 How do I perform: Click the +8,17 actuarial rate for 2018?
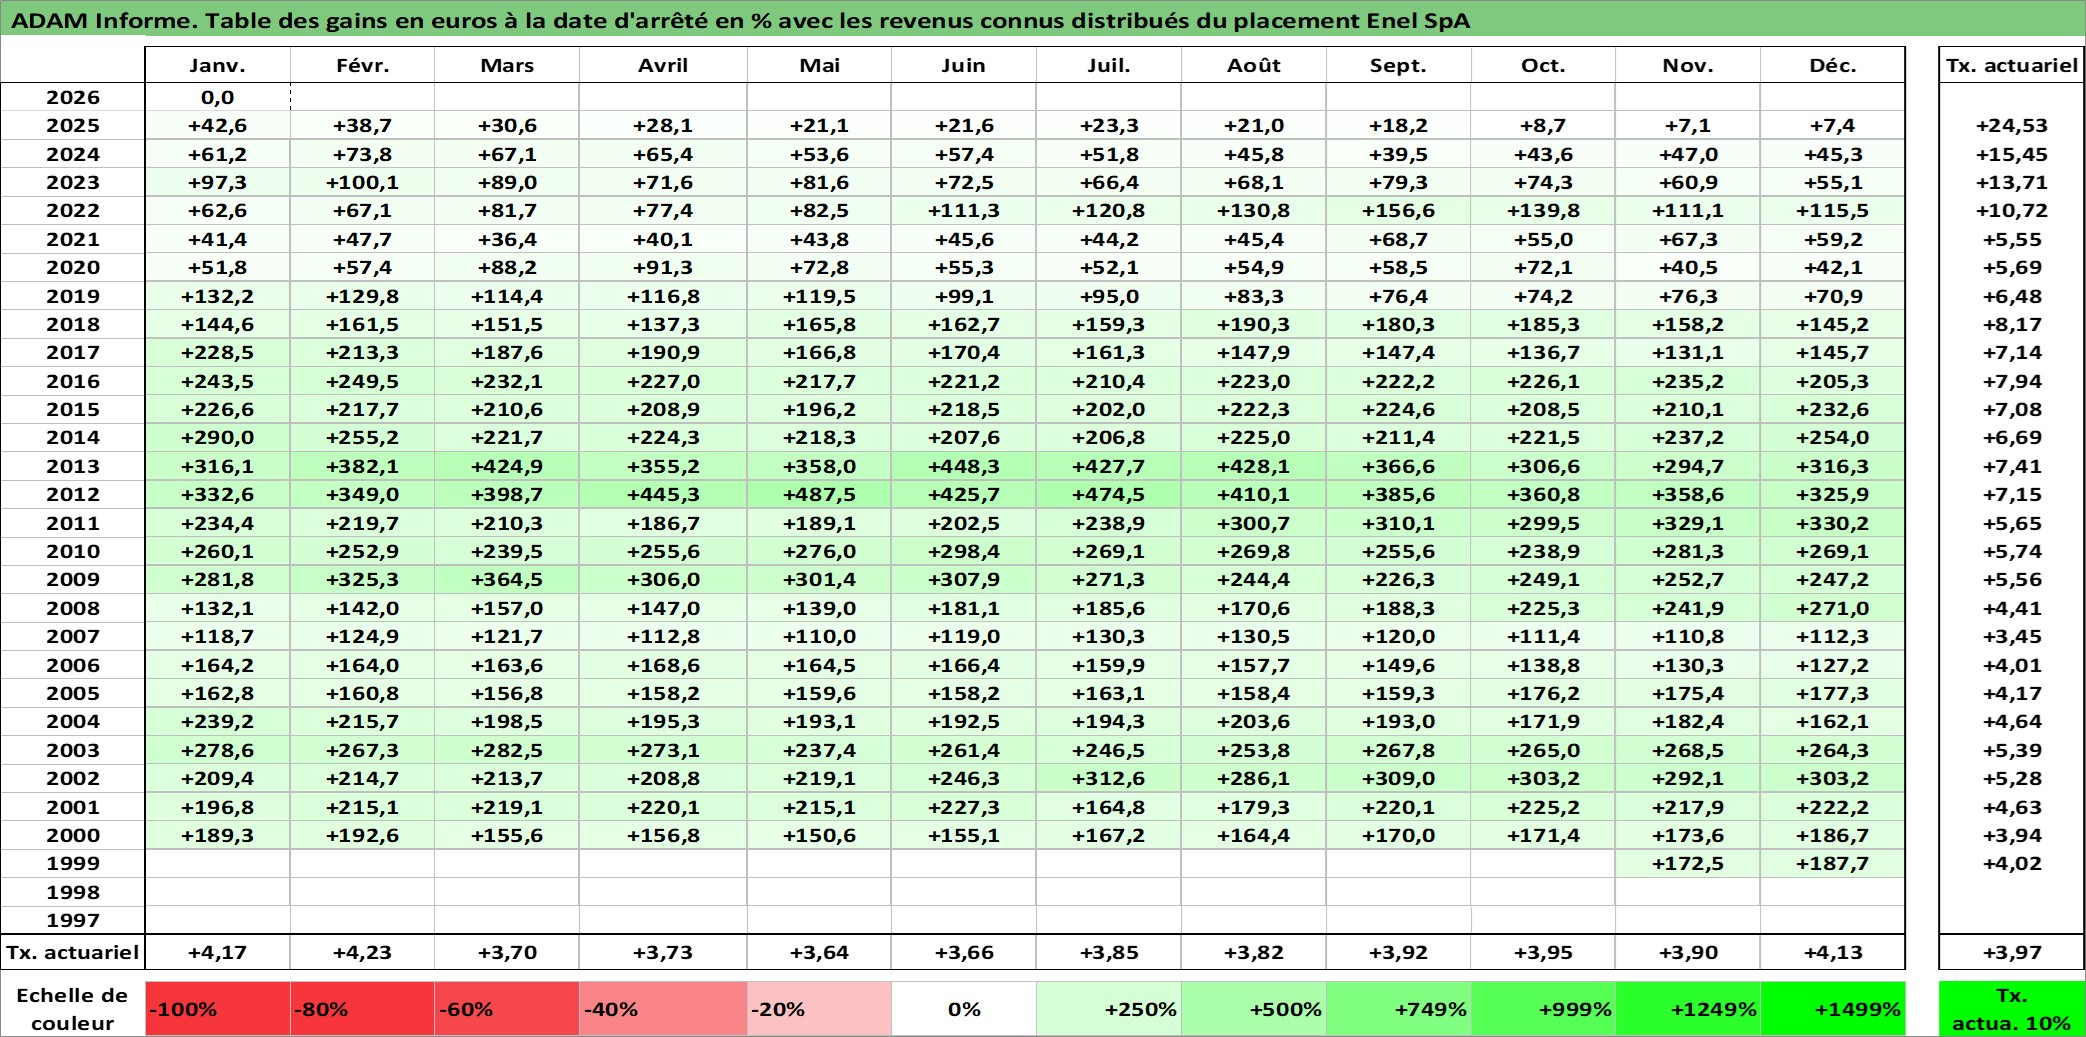click(x=2012, y=324)
